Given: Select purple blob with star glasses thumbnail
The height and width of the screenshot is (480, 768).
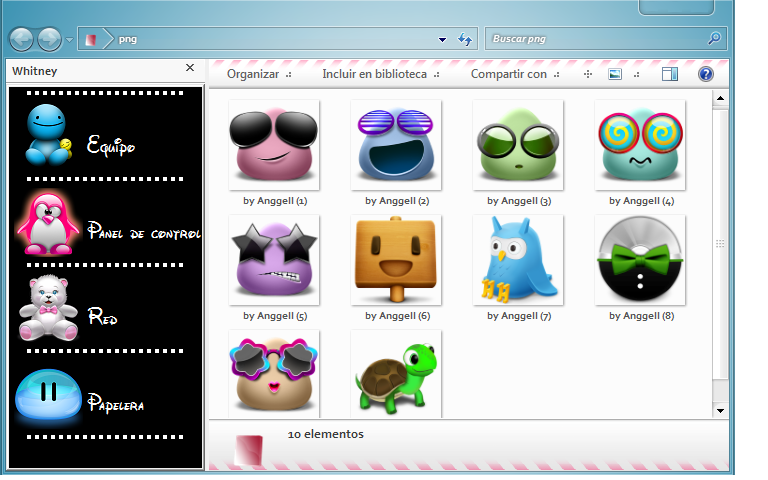Looking at the screenshot, I should (274, 260).
